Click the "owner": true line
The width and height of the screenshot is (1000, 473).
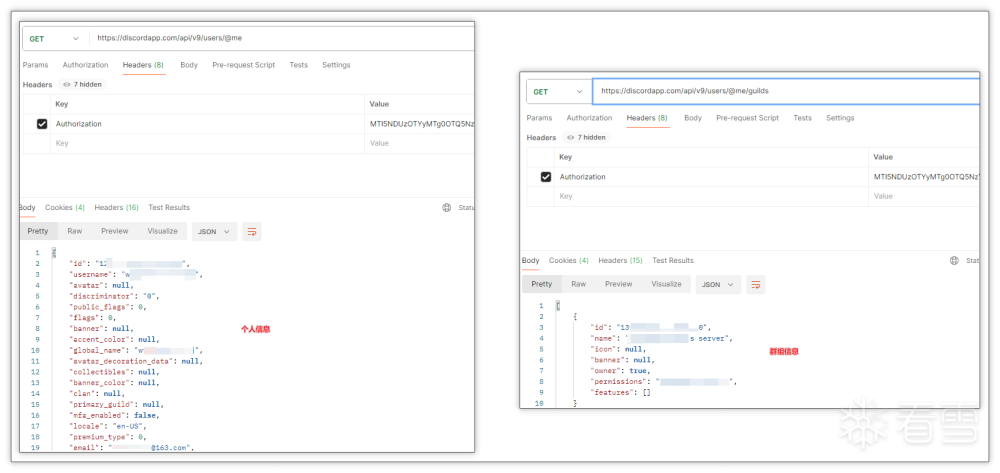621,371
